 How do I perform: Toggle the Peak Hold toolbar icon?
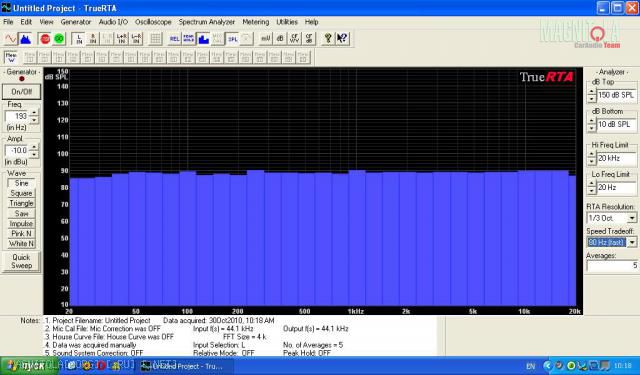(189, 39)
